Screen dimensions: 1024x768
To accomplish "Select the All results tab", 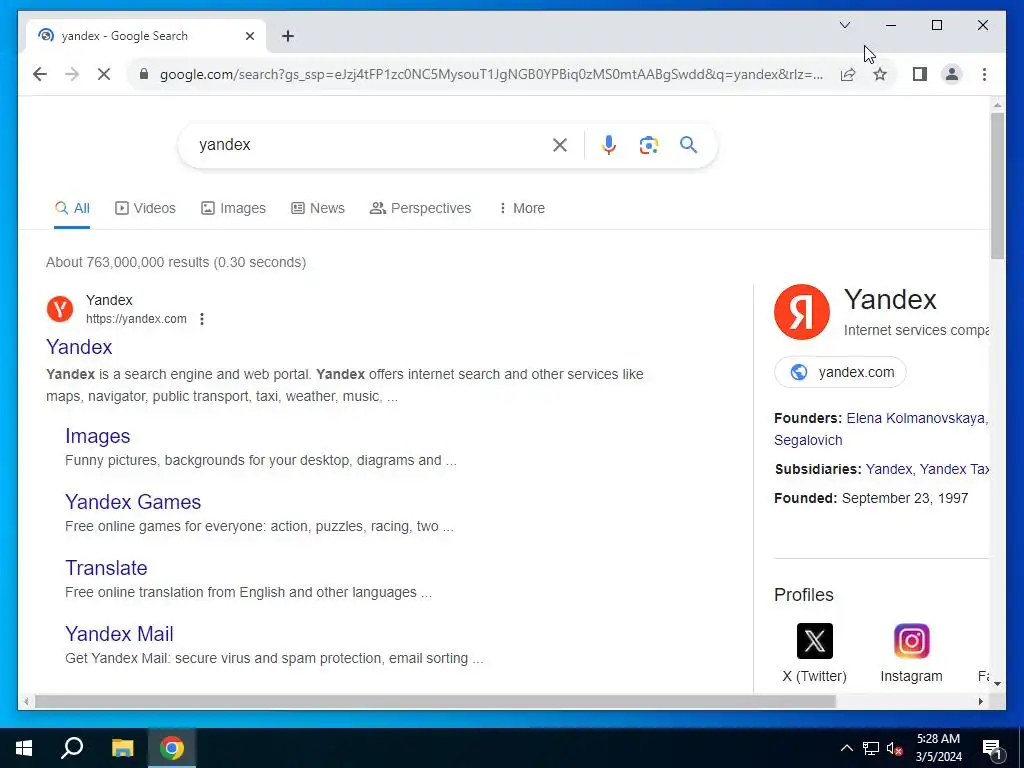I will click(72, 208).
